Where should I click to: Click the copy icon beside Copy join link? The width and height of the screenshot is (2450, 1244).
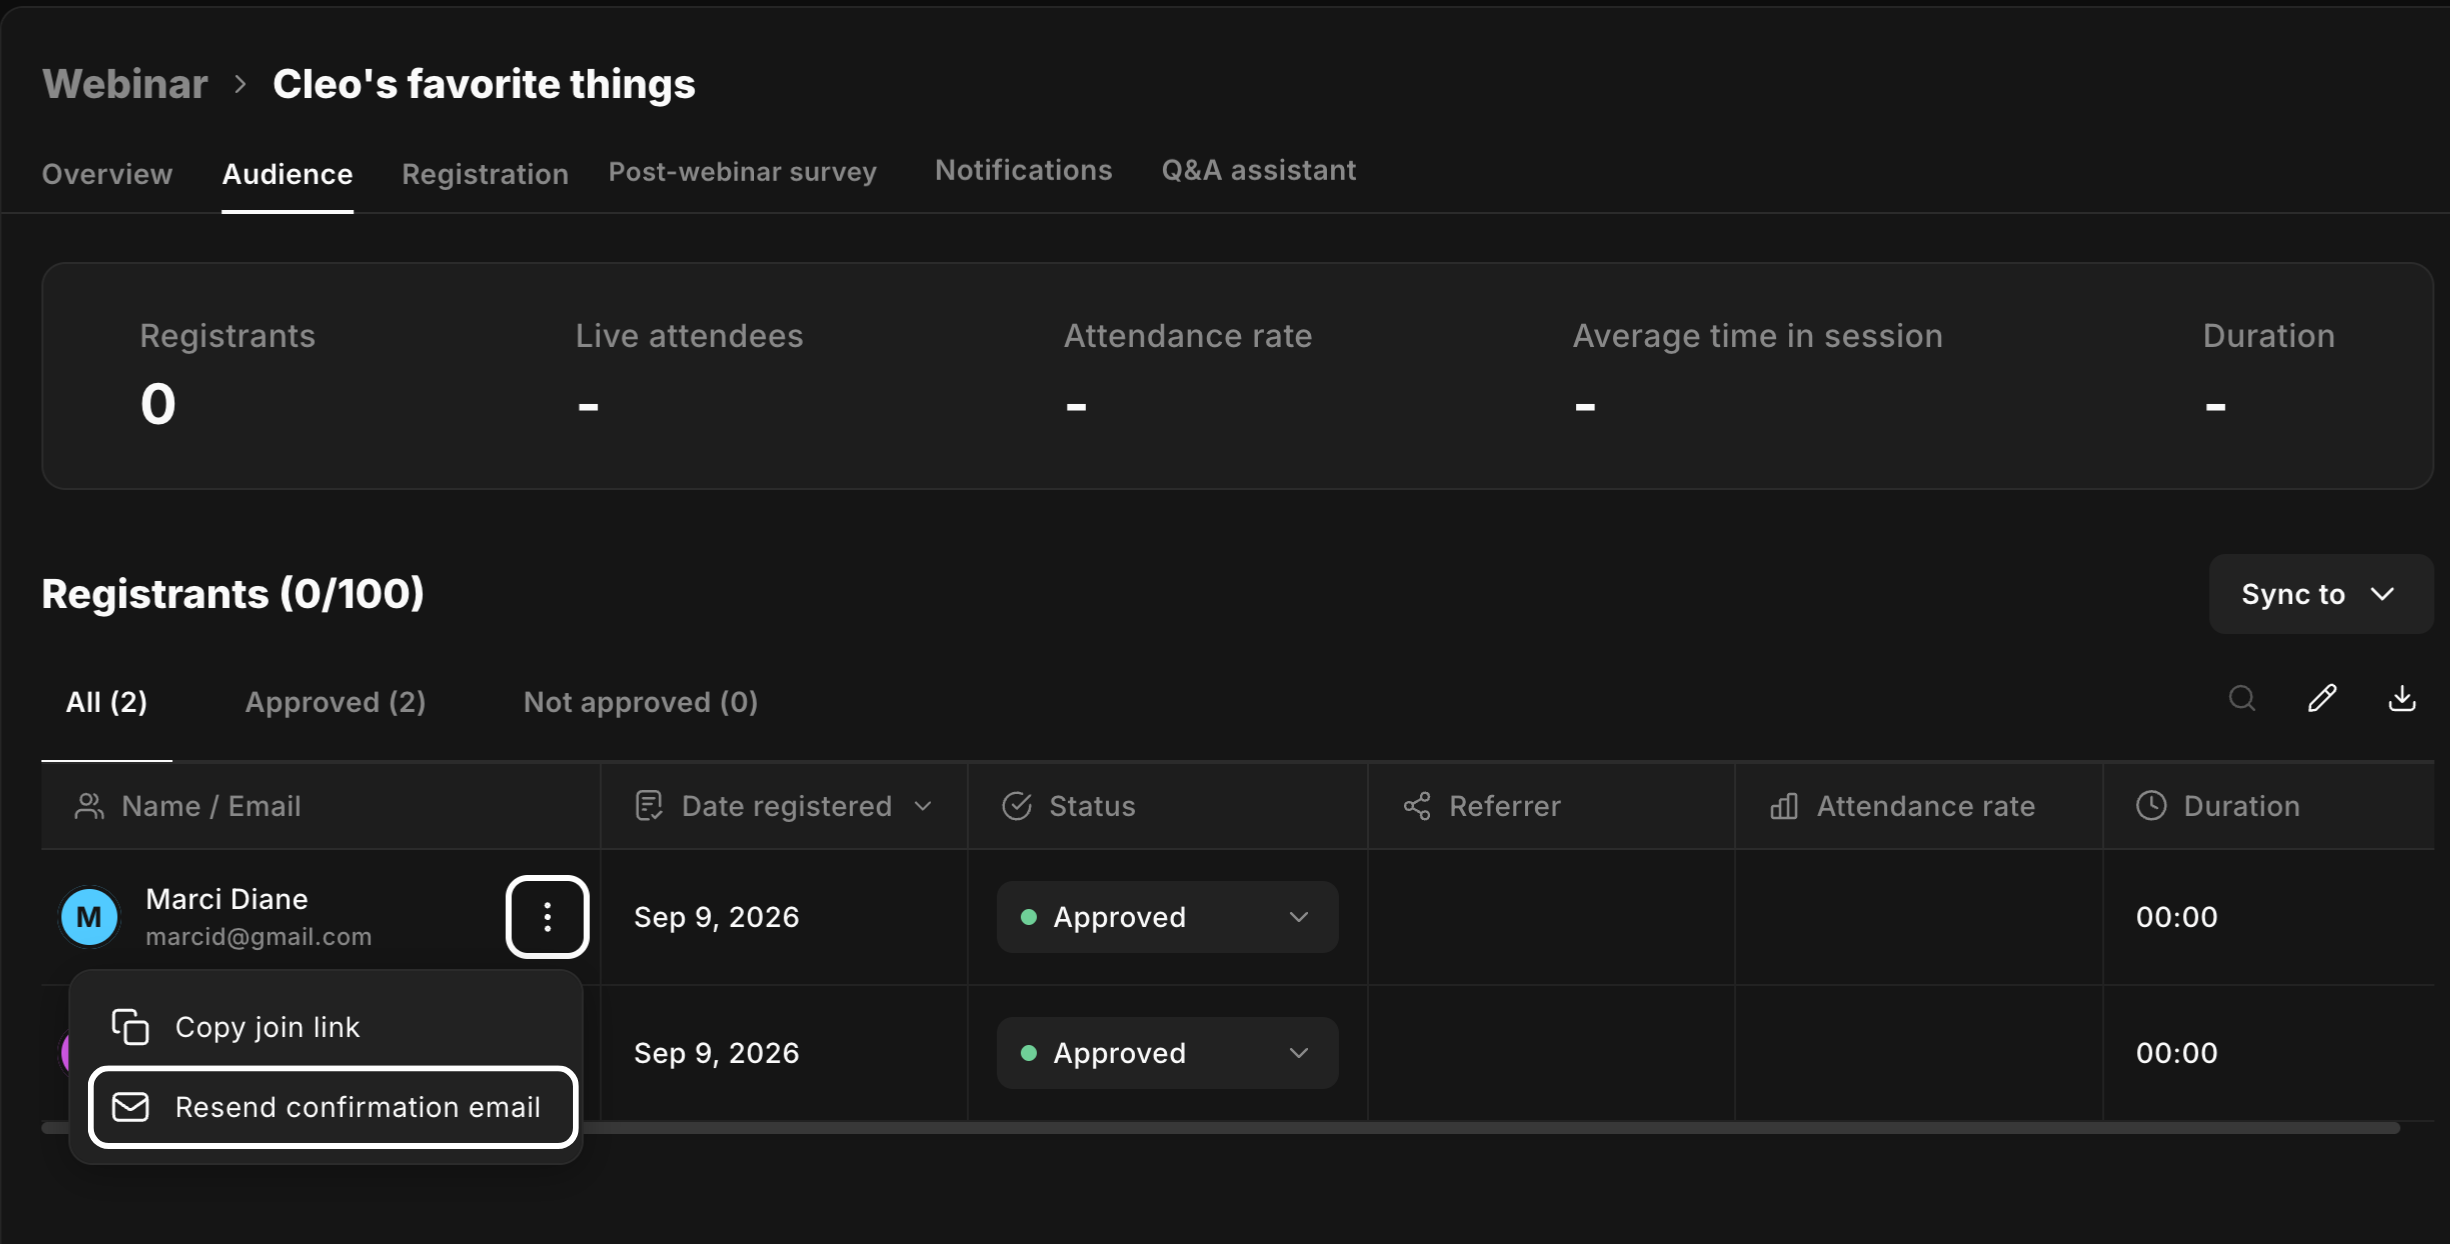[x=130, y=1027]
